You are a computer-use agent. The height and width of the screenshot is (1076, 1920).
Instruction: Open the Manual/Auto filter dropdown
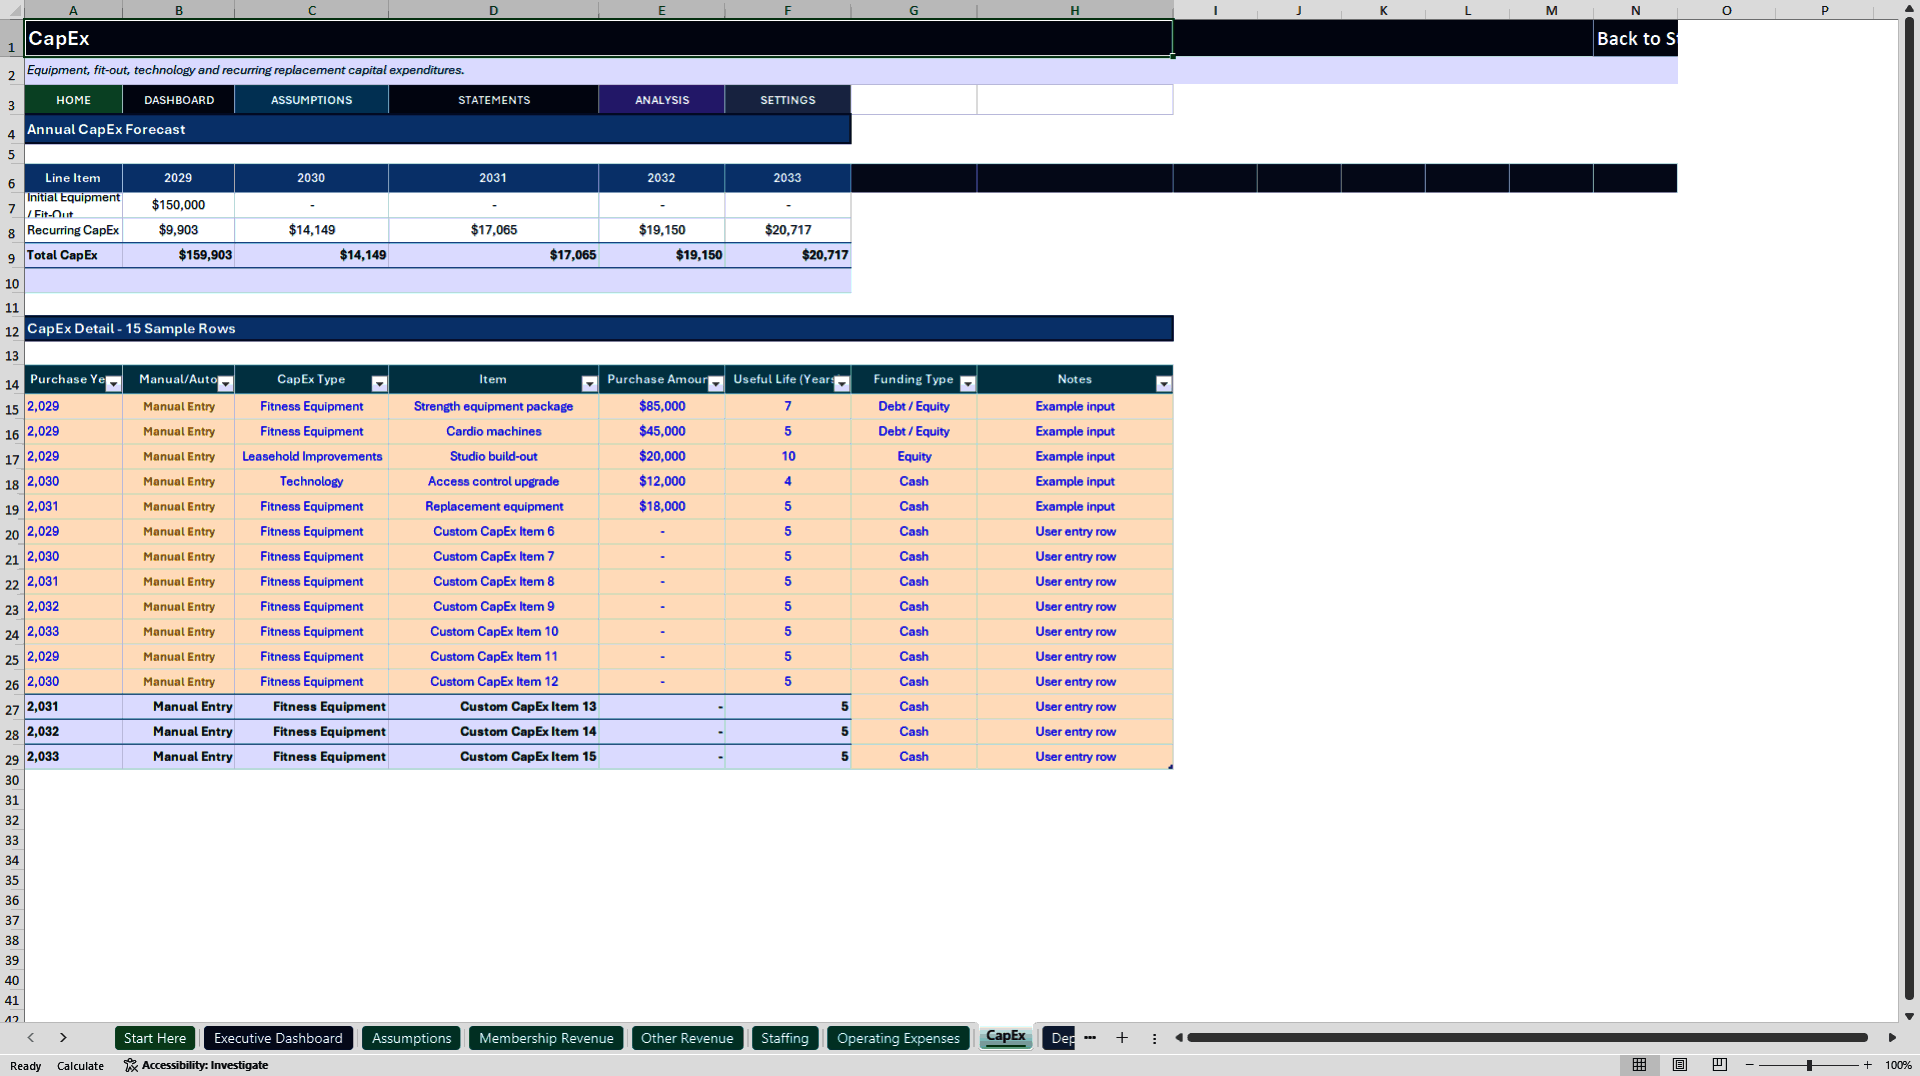225,384
